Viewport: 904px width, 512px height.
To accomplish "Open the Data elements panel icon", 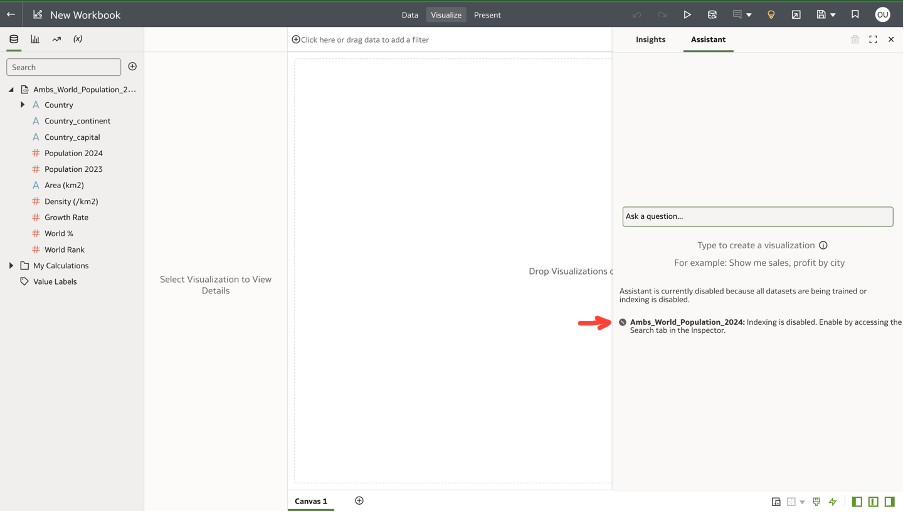I will coord(14,39).
